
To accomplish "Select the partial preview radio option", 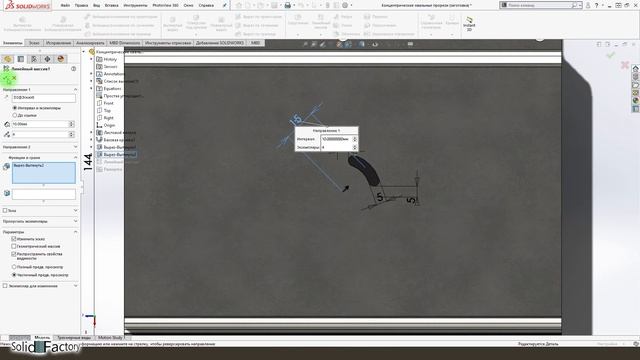I will 14,275.
